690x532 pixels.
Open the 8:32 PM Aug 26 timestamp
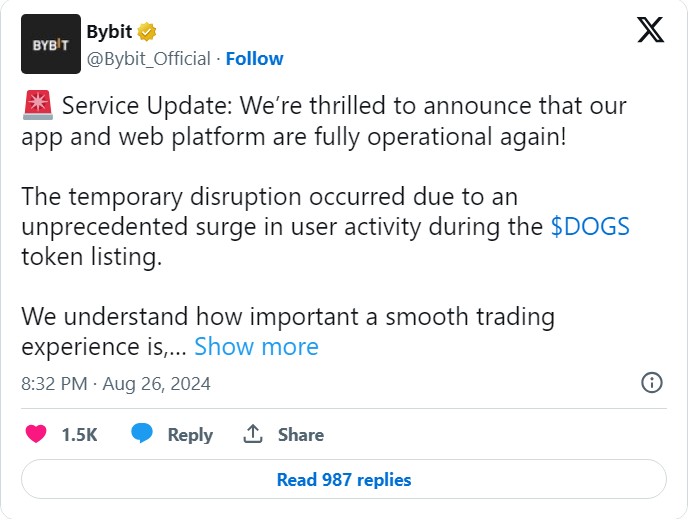[x=116, y=383]
